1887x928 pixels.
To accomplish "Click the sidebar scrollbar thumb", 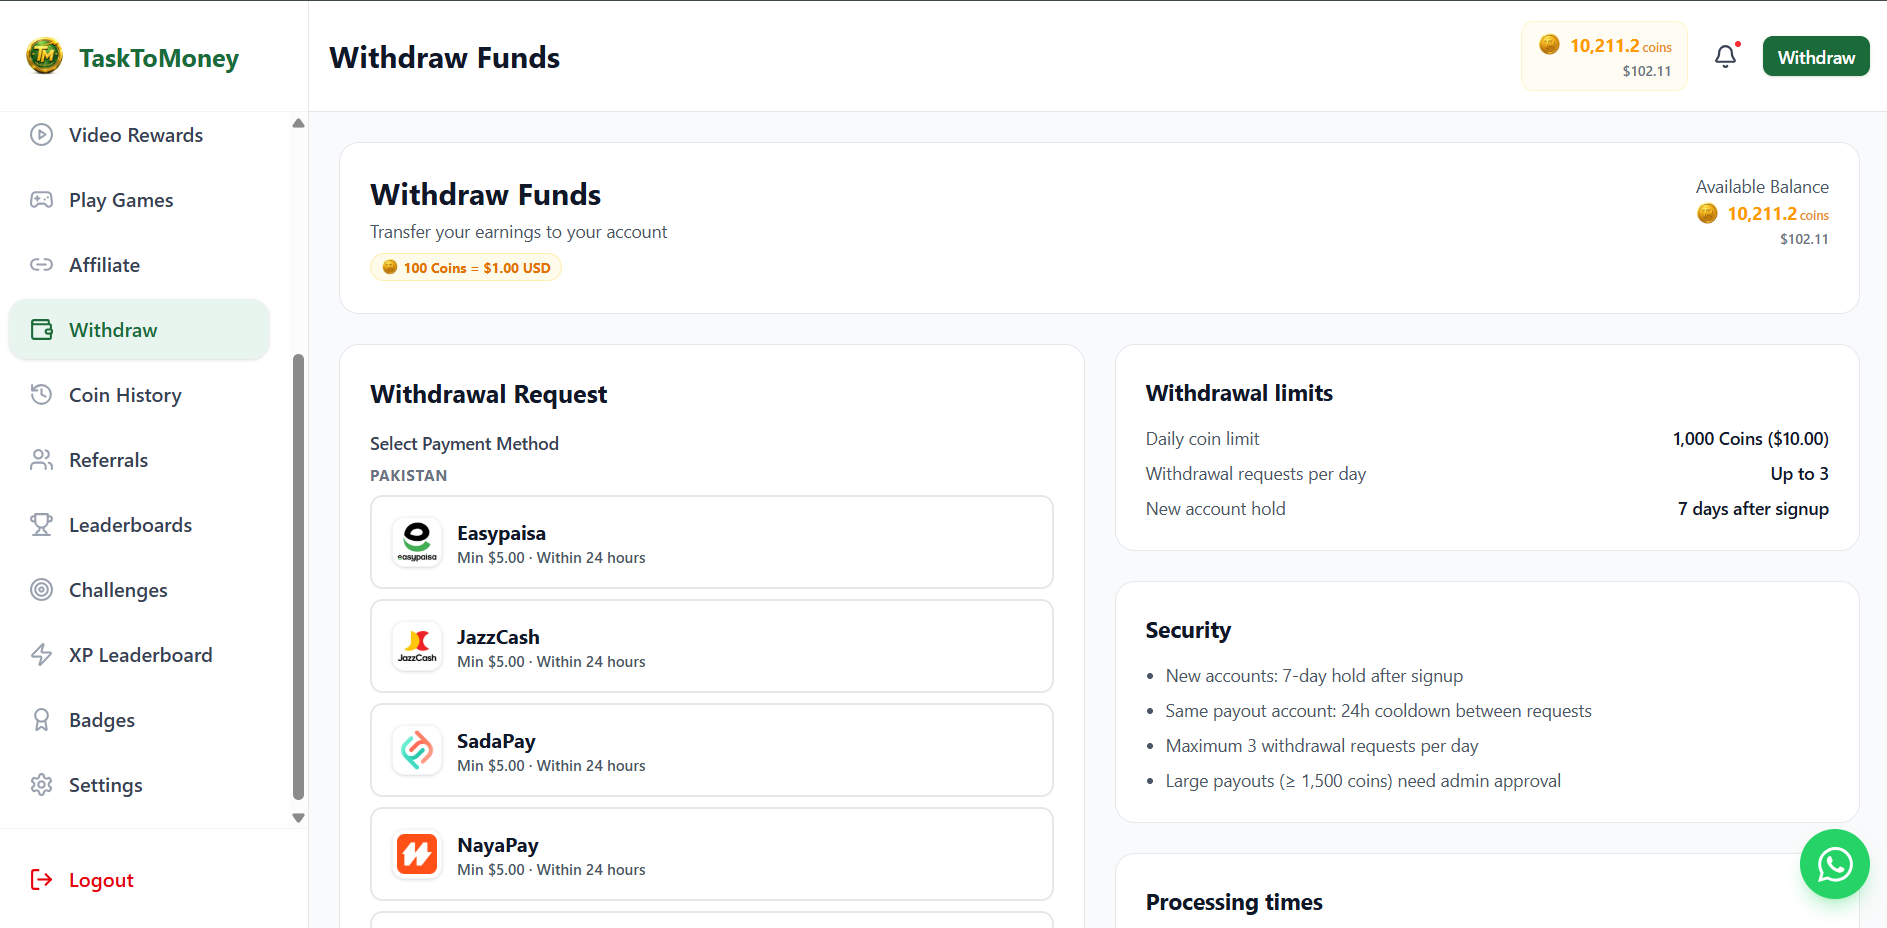I will pos(298,577).
